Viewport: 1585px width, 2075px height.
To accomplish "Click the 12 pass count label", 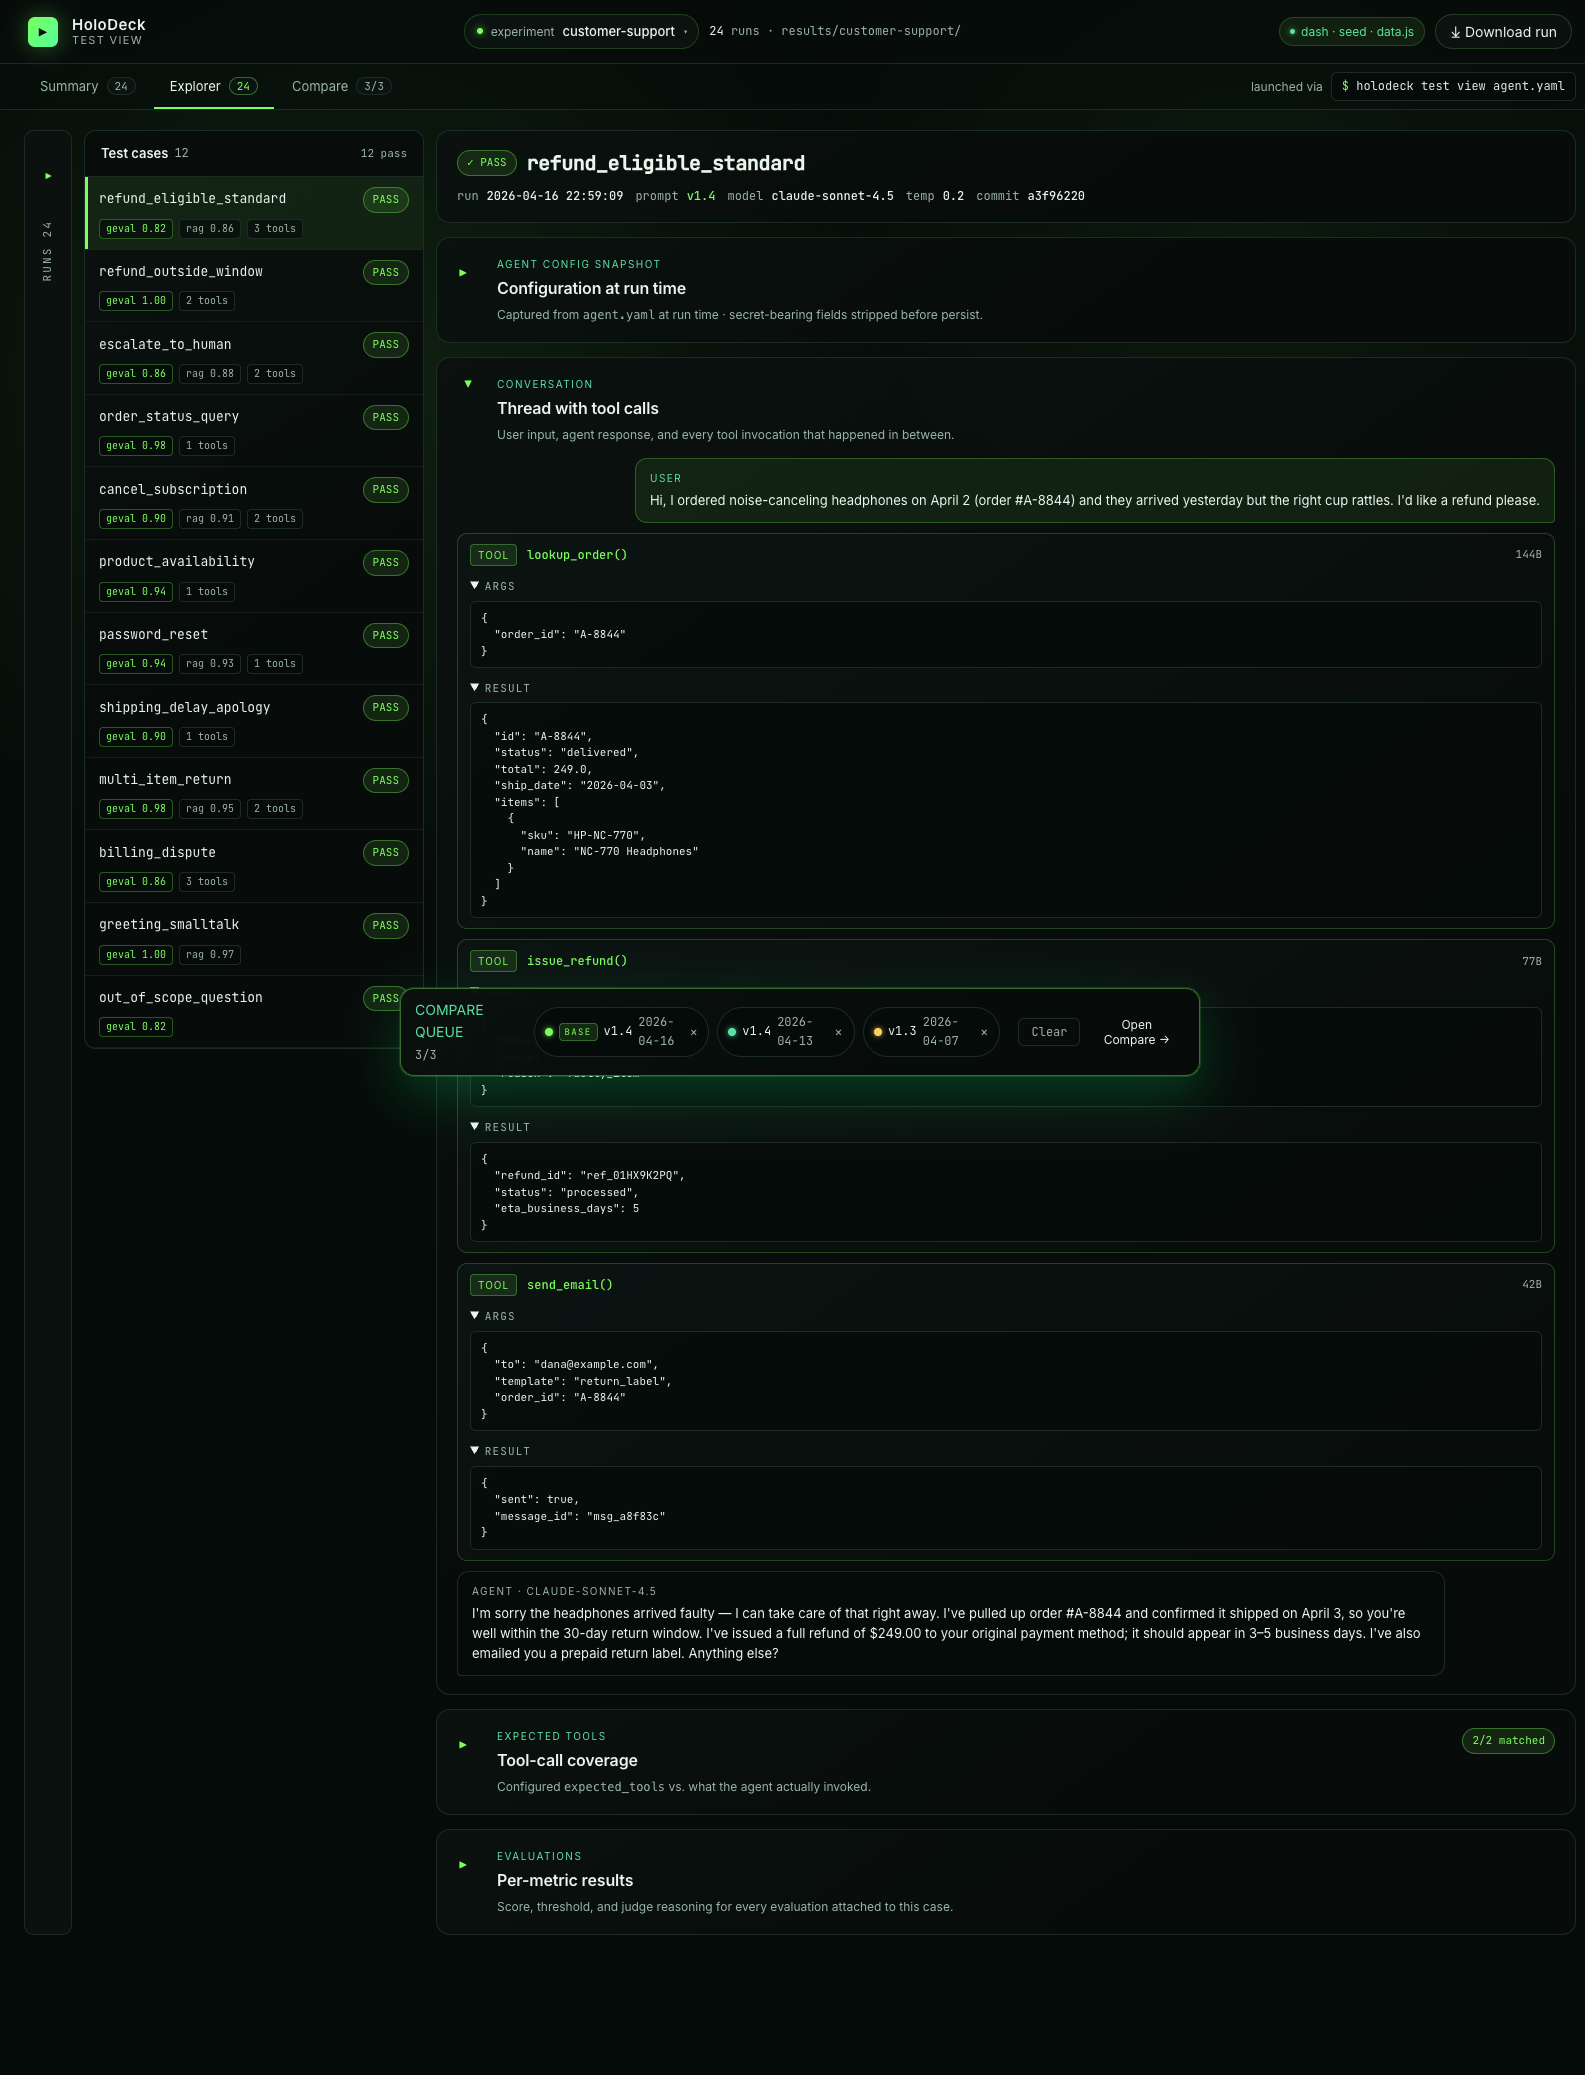I will click(x=384, y=154).
